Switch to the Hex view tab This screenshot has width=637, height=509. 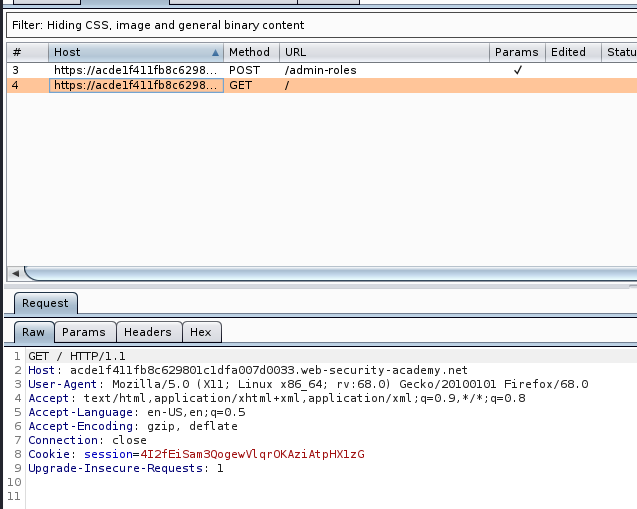[201, 332]
